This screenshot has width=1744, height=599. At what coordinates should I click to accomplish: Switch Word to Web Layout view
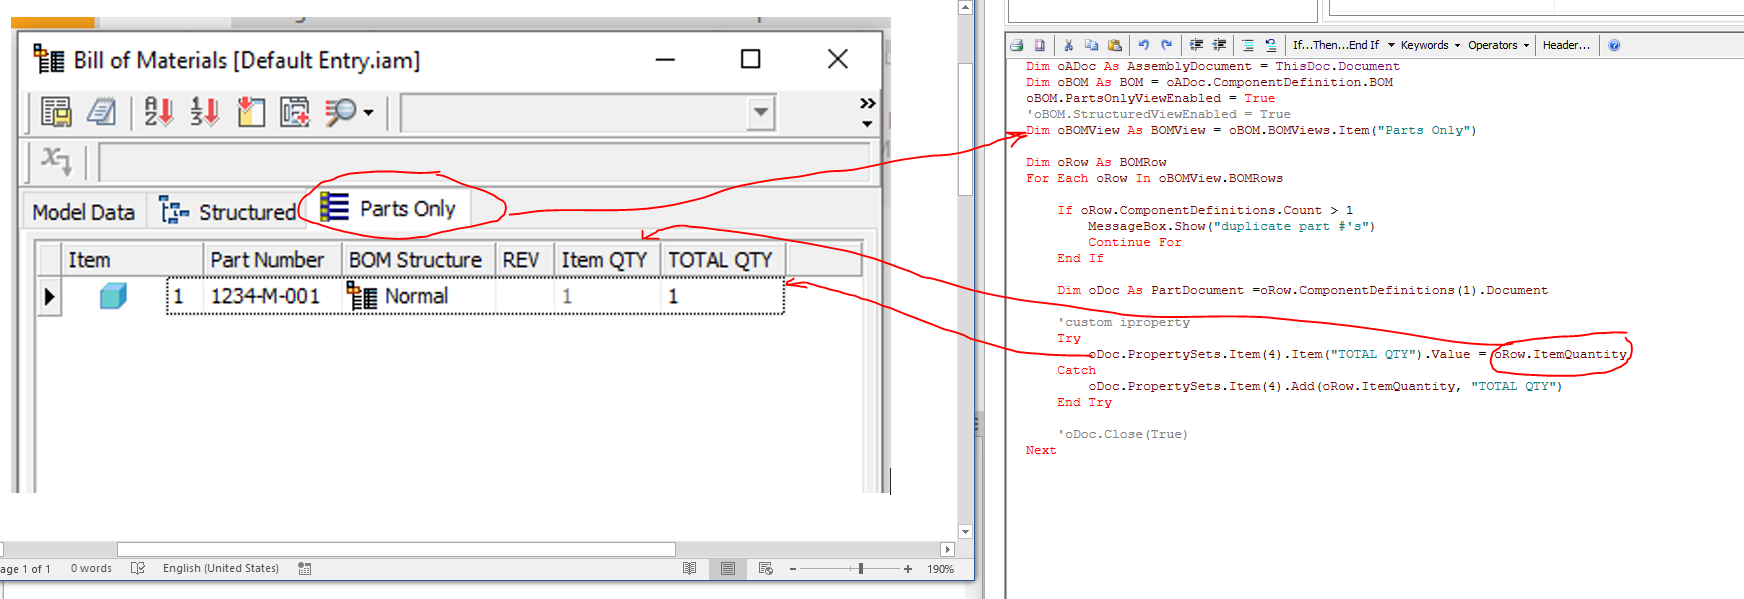tap(766, 568)
